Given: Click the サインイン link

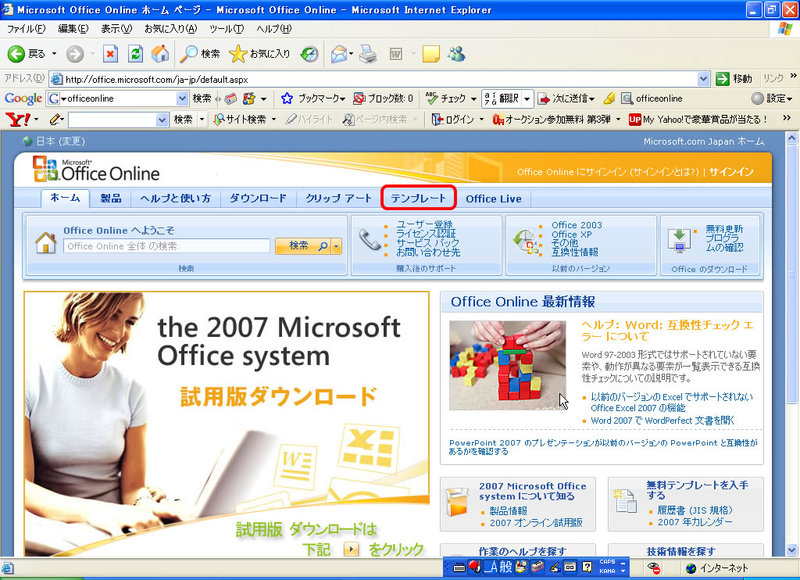Looking at the screenshot, I should pyautogui.click(x=731, y=171).
